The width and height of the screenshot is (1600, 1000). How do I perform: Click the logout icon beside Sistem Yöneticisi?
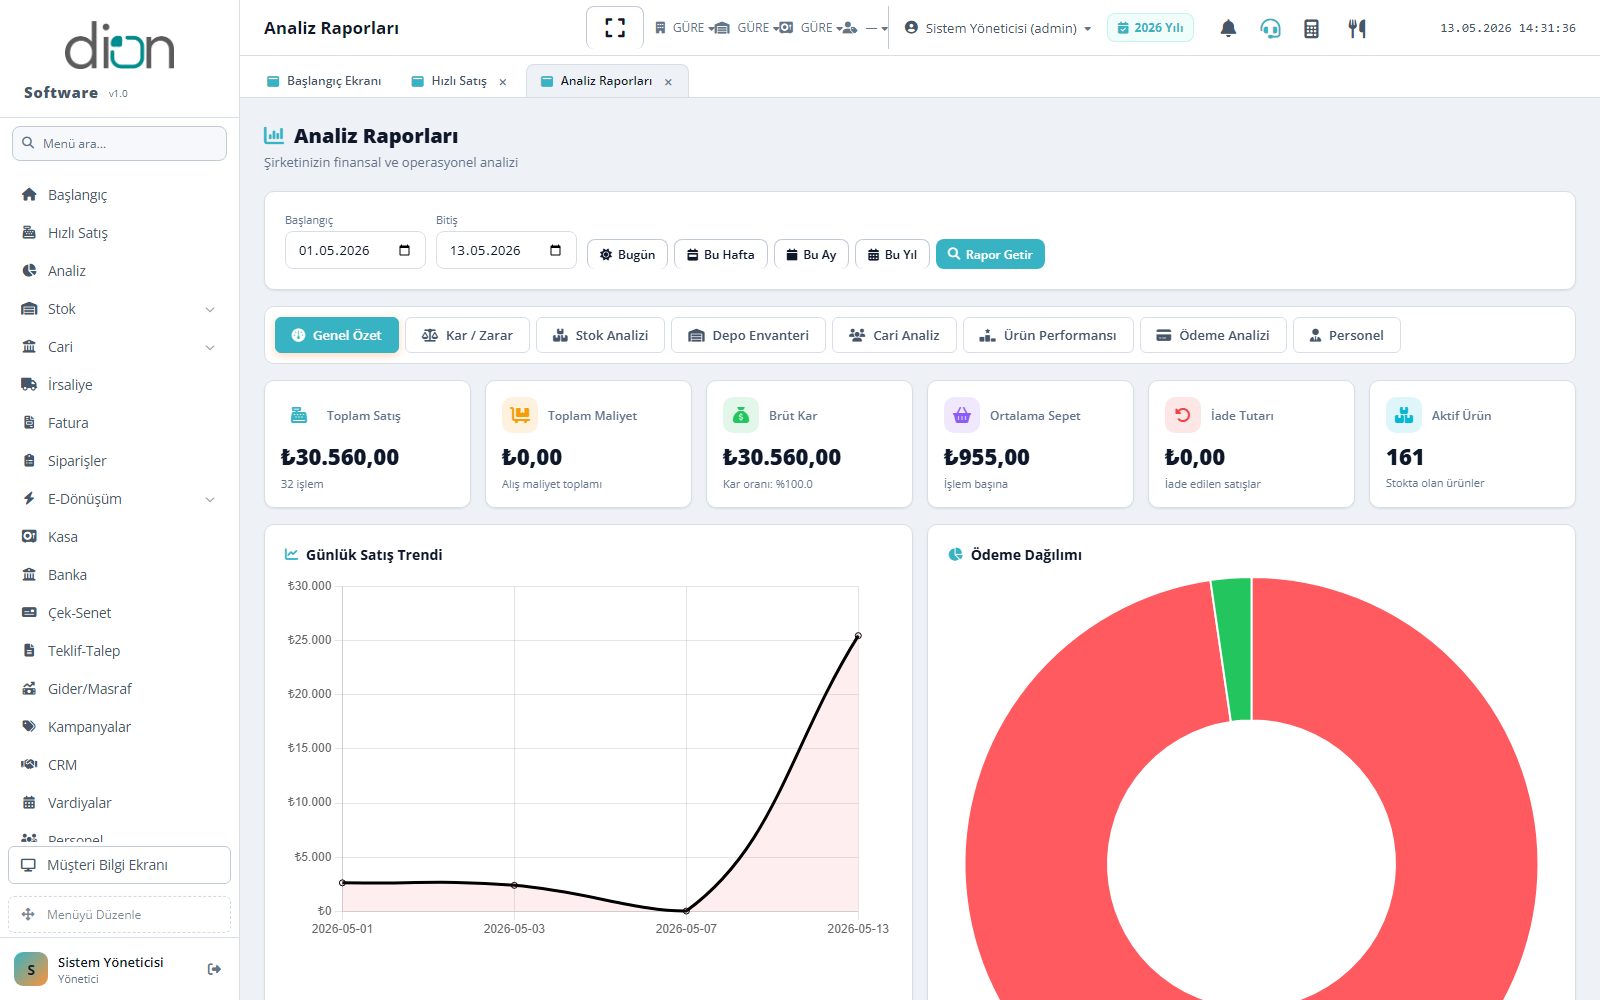[214, 969]
